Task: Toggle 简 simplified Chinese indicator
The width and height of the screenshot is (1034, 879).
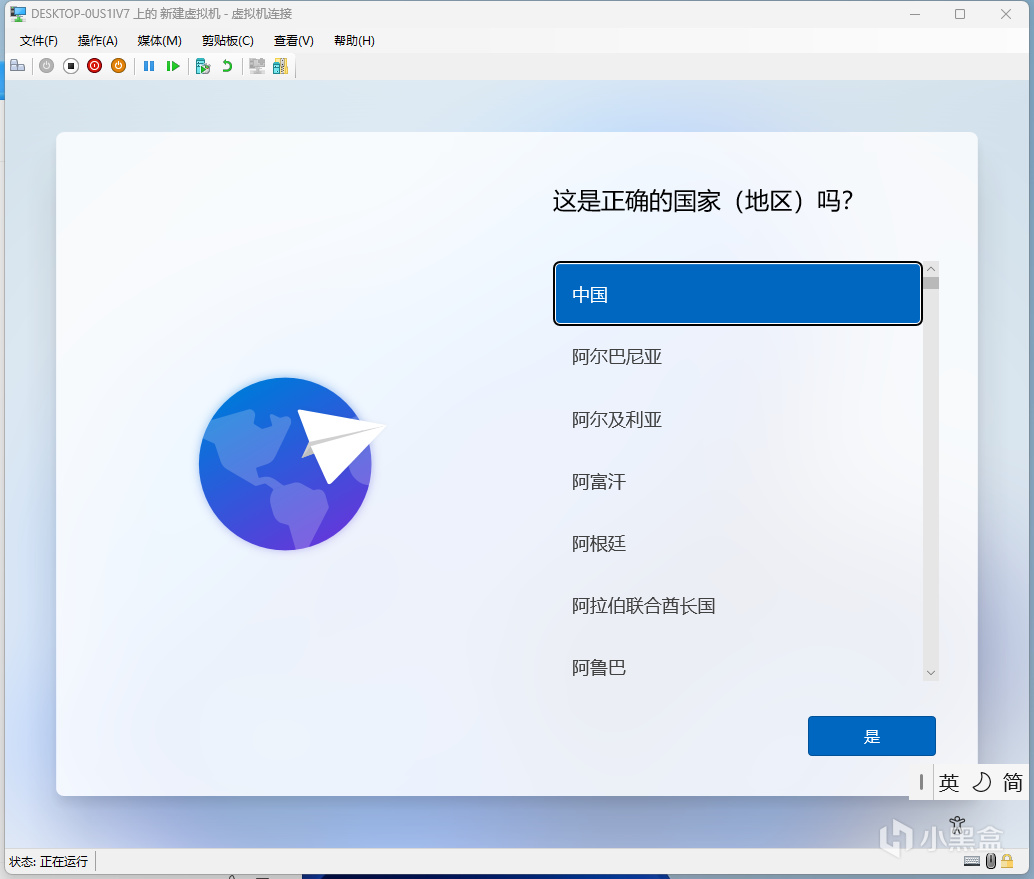Action: pyautogui.click(x=1012, y=783)
